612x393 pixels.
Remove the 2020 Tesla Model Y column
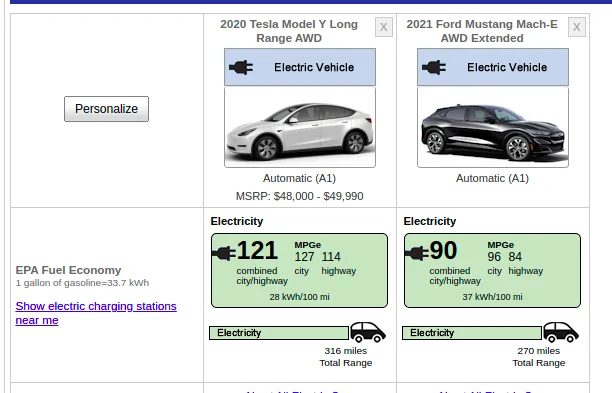tap(384, 27)
